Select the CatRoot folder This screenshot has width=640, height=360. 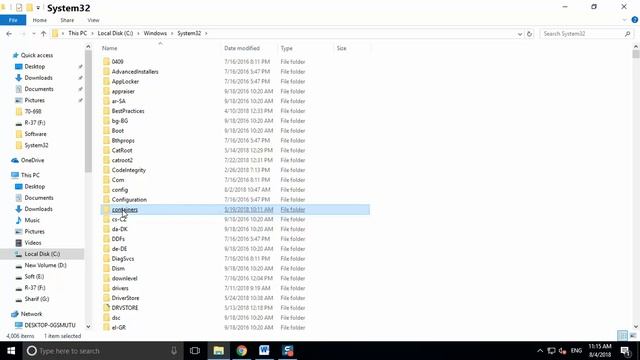click(122, 150)
